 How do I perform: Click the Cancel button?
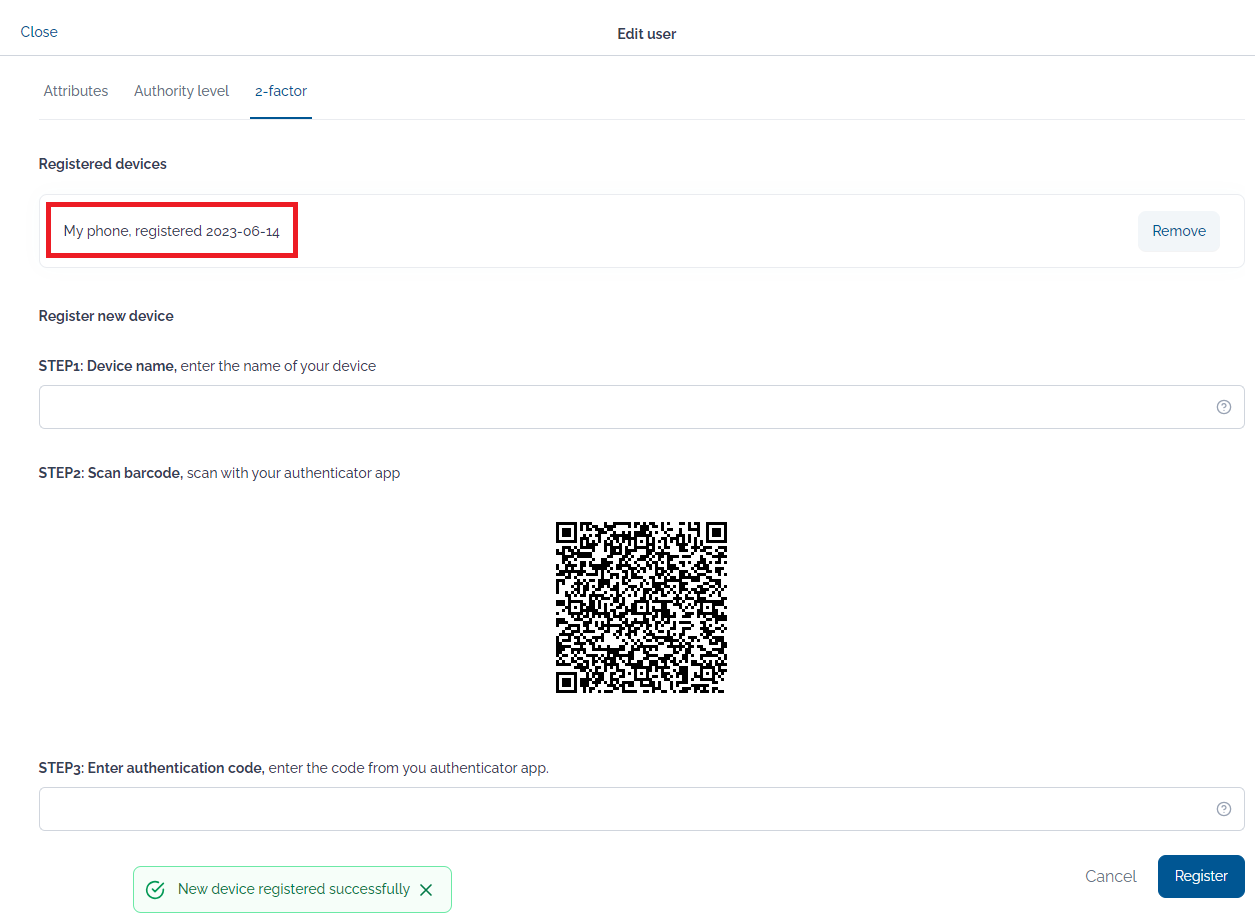pos(1111,876)
